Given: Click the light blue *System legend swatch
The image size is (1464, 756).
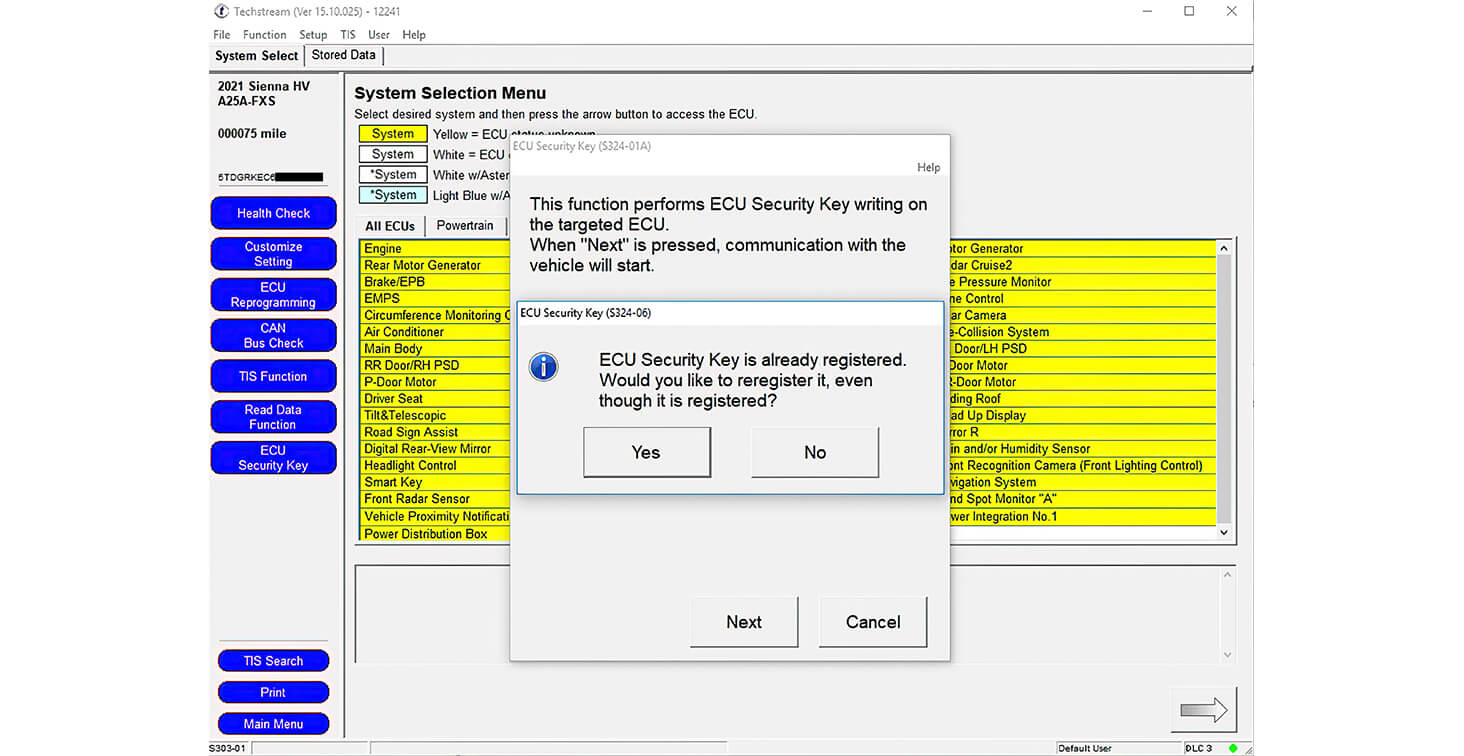Looking at the screenshot, I should [393, 195].
